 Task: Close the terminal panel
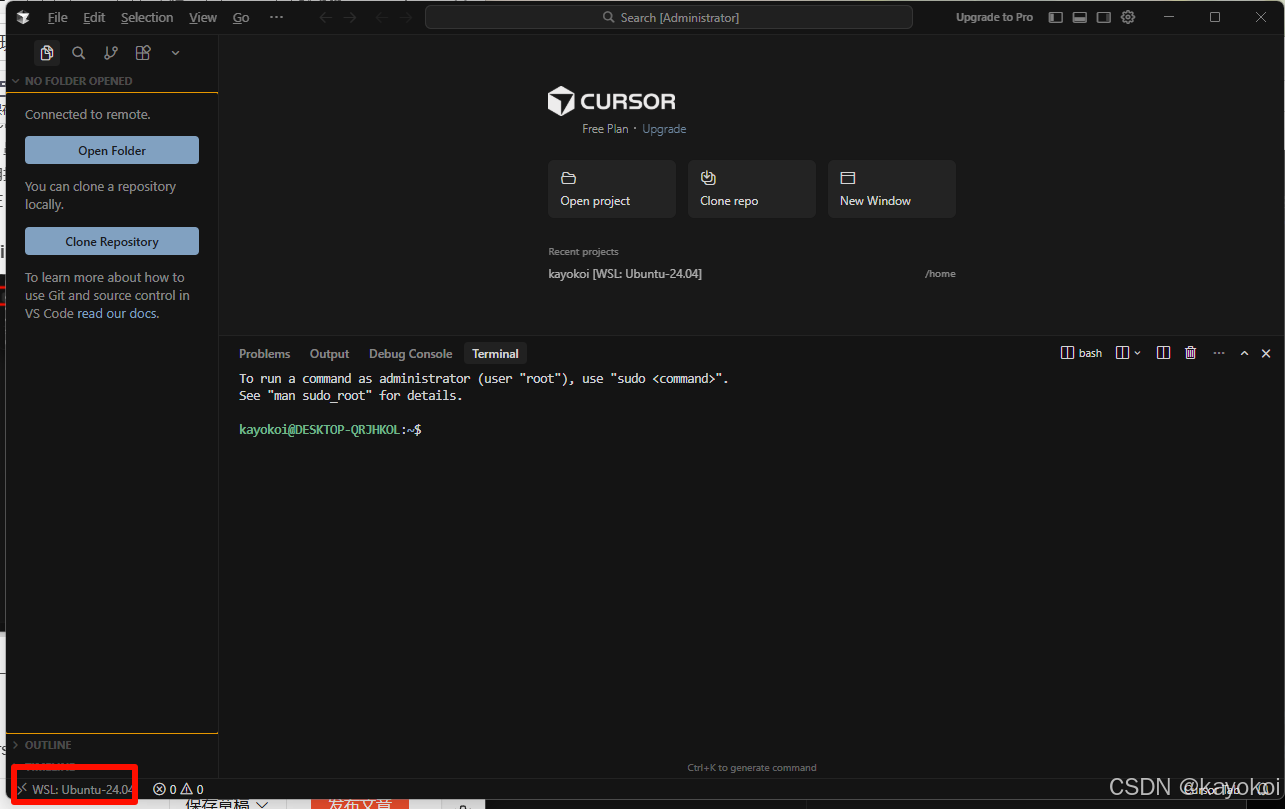[x=1266, y=353]
